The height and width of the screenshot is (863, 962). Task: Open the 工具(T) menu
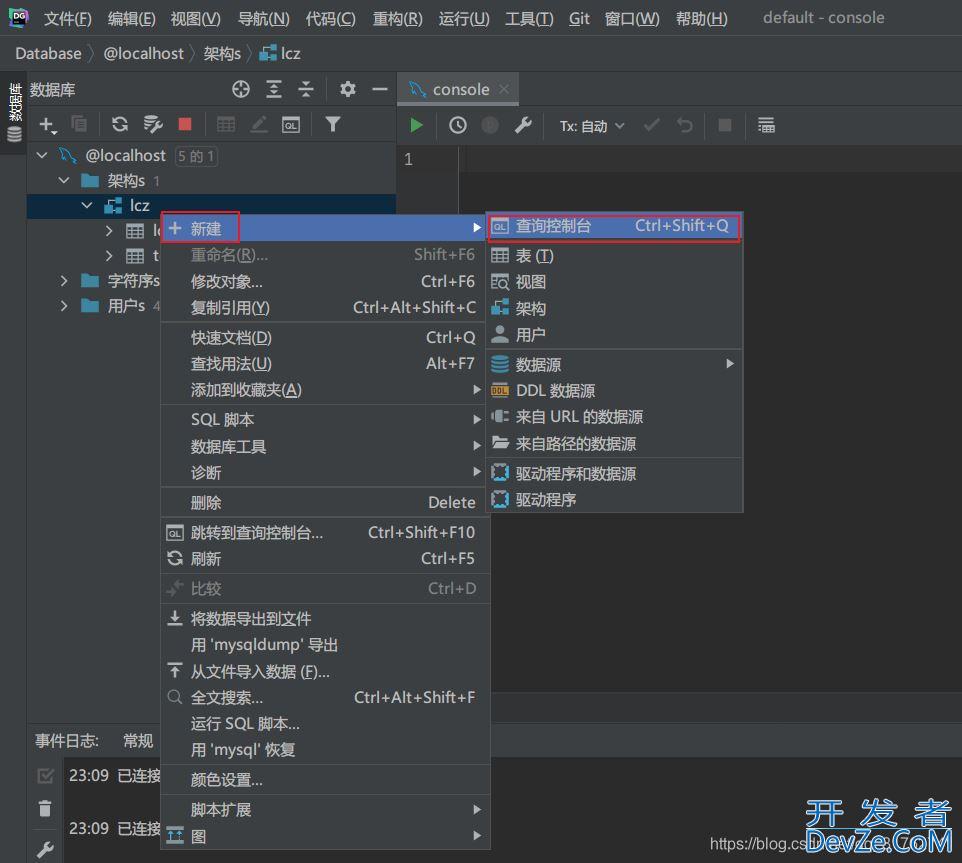(x=529, y=19)
